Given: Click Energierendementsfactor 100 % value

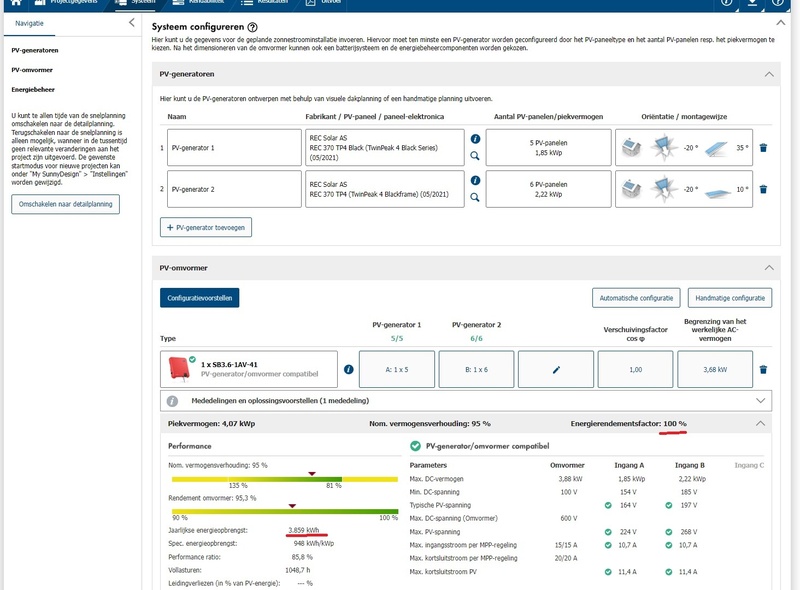Looking at the screenshot, I should click(x=675, y=424).
